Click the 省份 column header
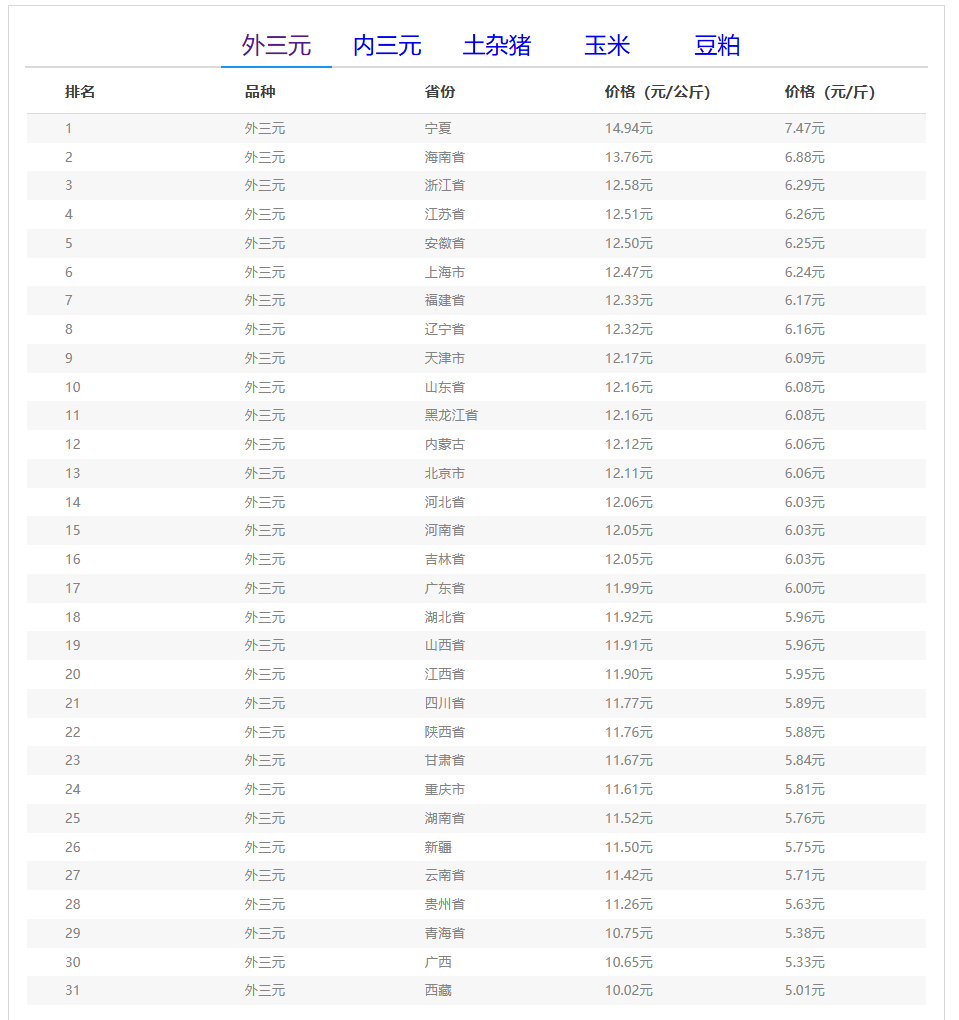This screenshot has height=1020, width=959. point(440,92)
